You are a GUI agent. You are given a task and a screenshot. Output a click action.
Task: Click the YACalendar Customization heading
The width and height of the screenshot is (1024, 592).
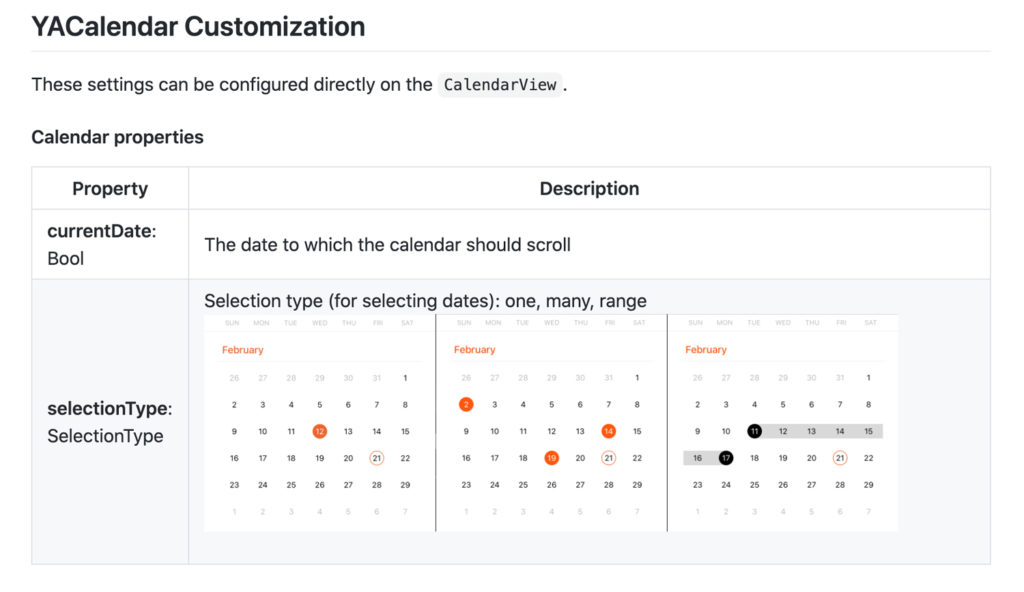click(x=198, y=27)
